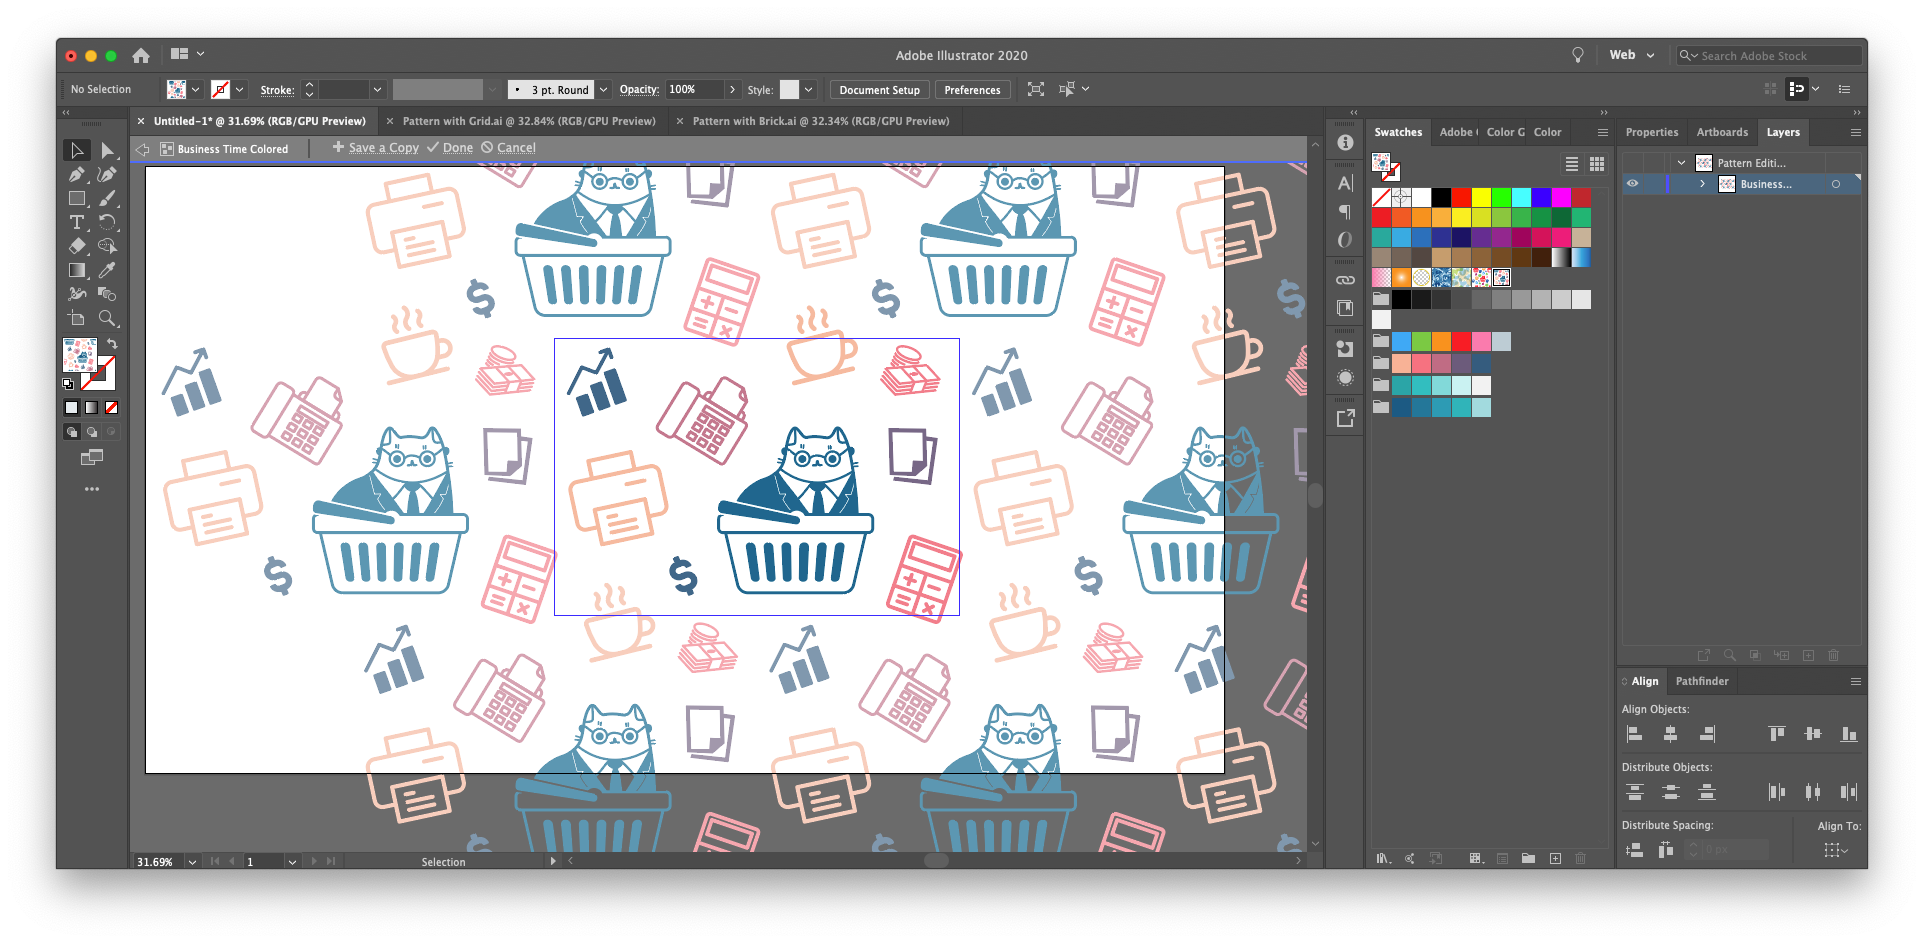Open the Web workspace dropdown
The height and width of the screenshot is (943, 1924).
point(1632,55)
